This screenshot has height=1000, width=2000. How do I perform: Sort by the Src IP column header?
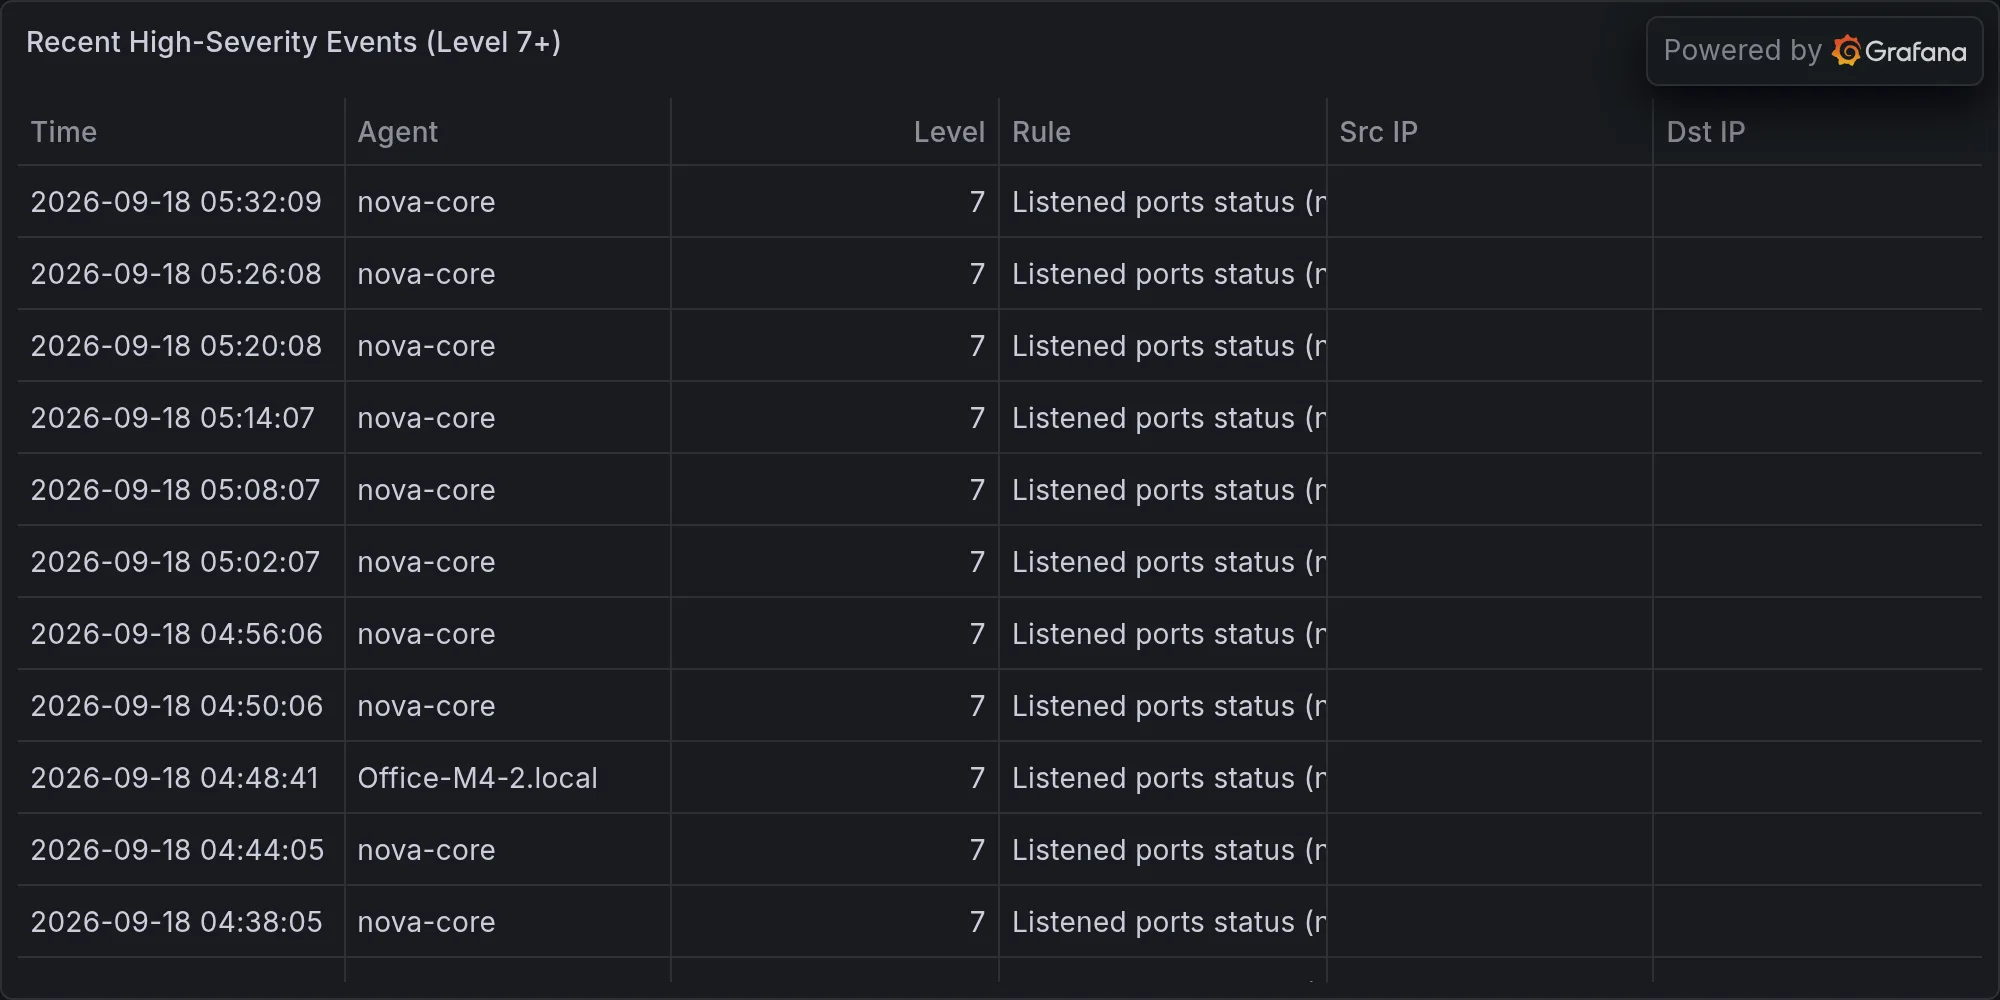(x=1378, y=132)
